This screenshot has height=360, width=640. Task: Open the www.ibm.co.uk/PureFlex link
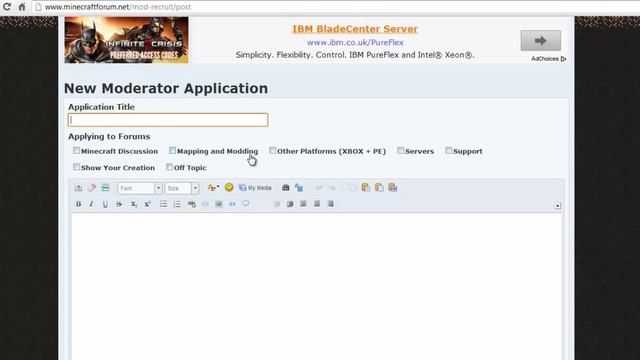coord(355,42)
